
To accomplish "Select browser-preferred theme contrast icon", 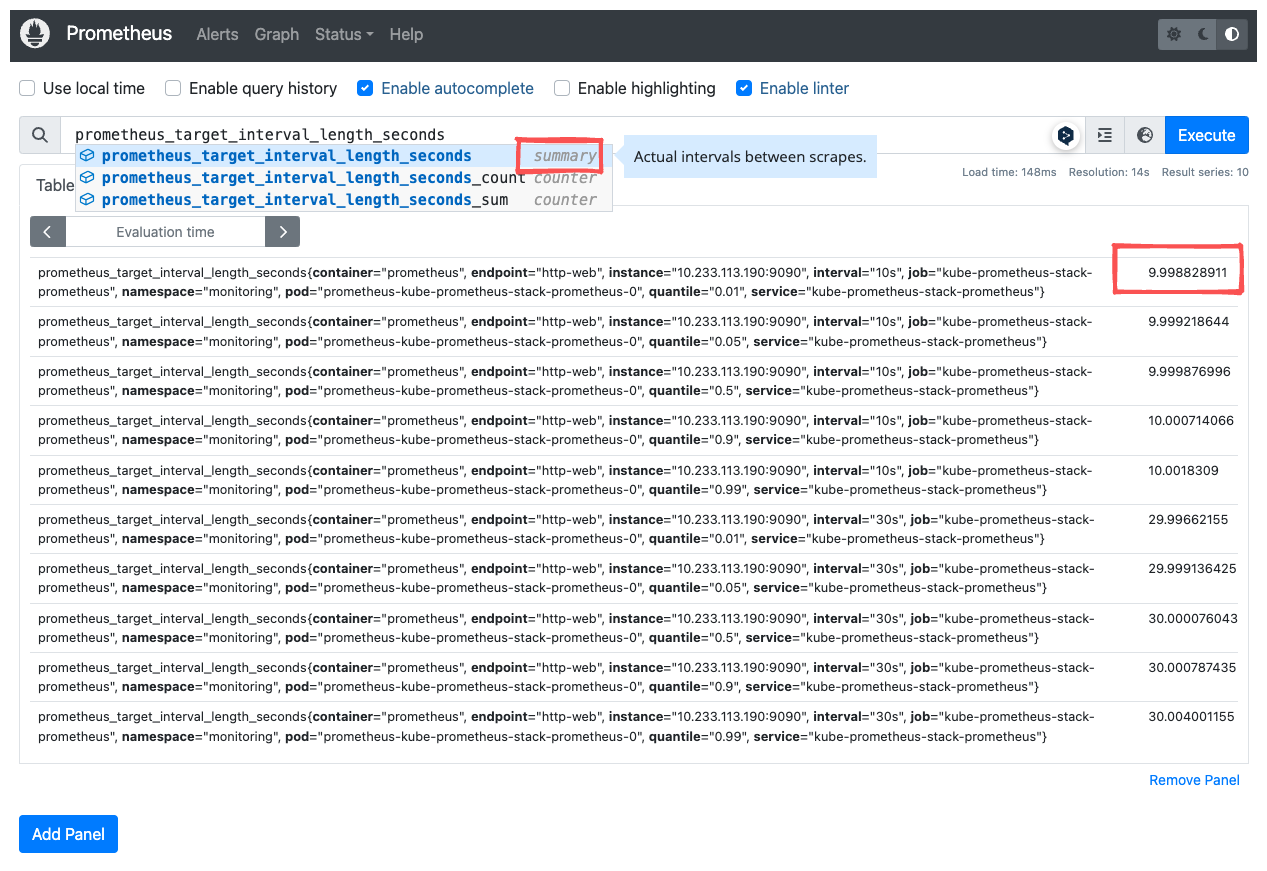I will click(x=1232, y=34).
